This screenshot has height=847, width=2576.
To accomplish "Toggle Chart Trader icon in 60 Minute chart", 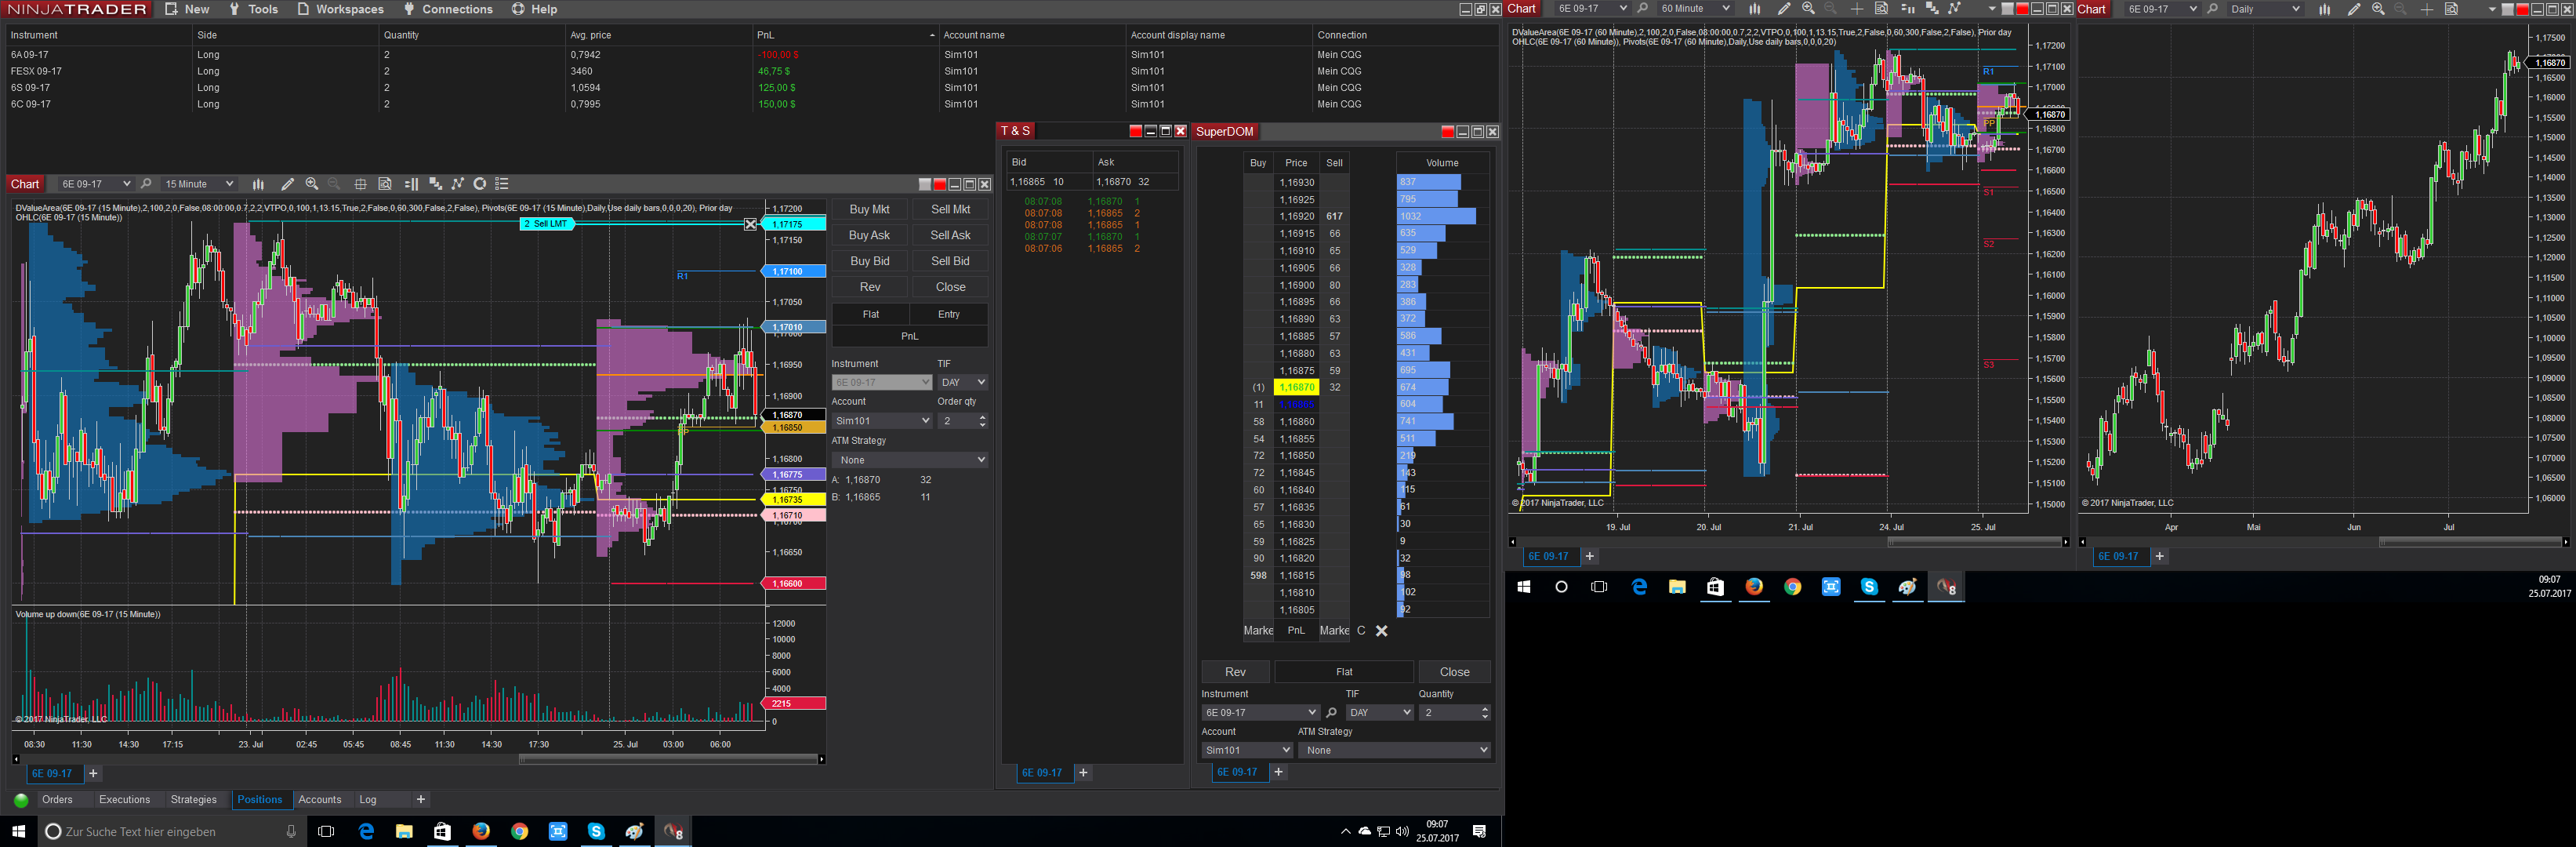I will click(x=1907, y=9).
